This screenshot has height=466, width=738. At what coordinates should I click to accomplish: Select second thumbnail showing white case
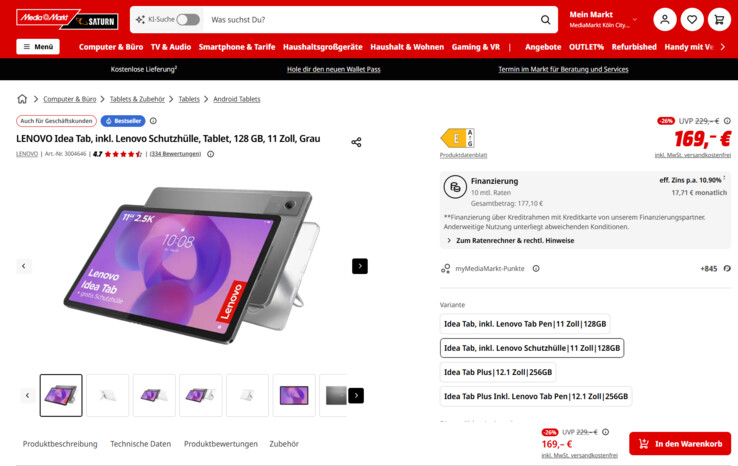tap(107, 395)
